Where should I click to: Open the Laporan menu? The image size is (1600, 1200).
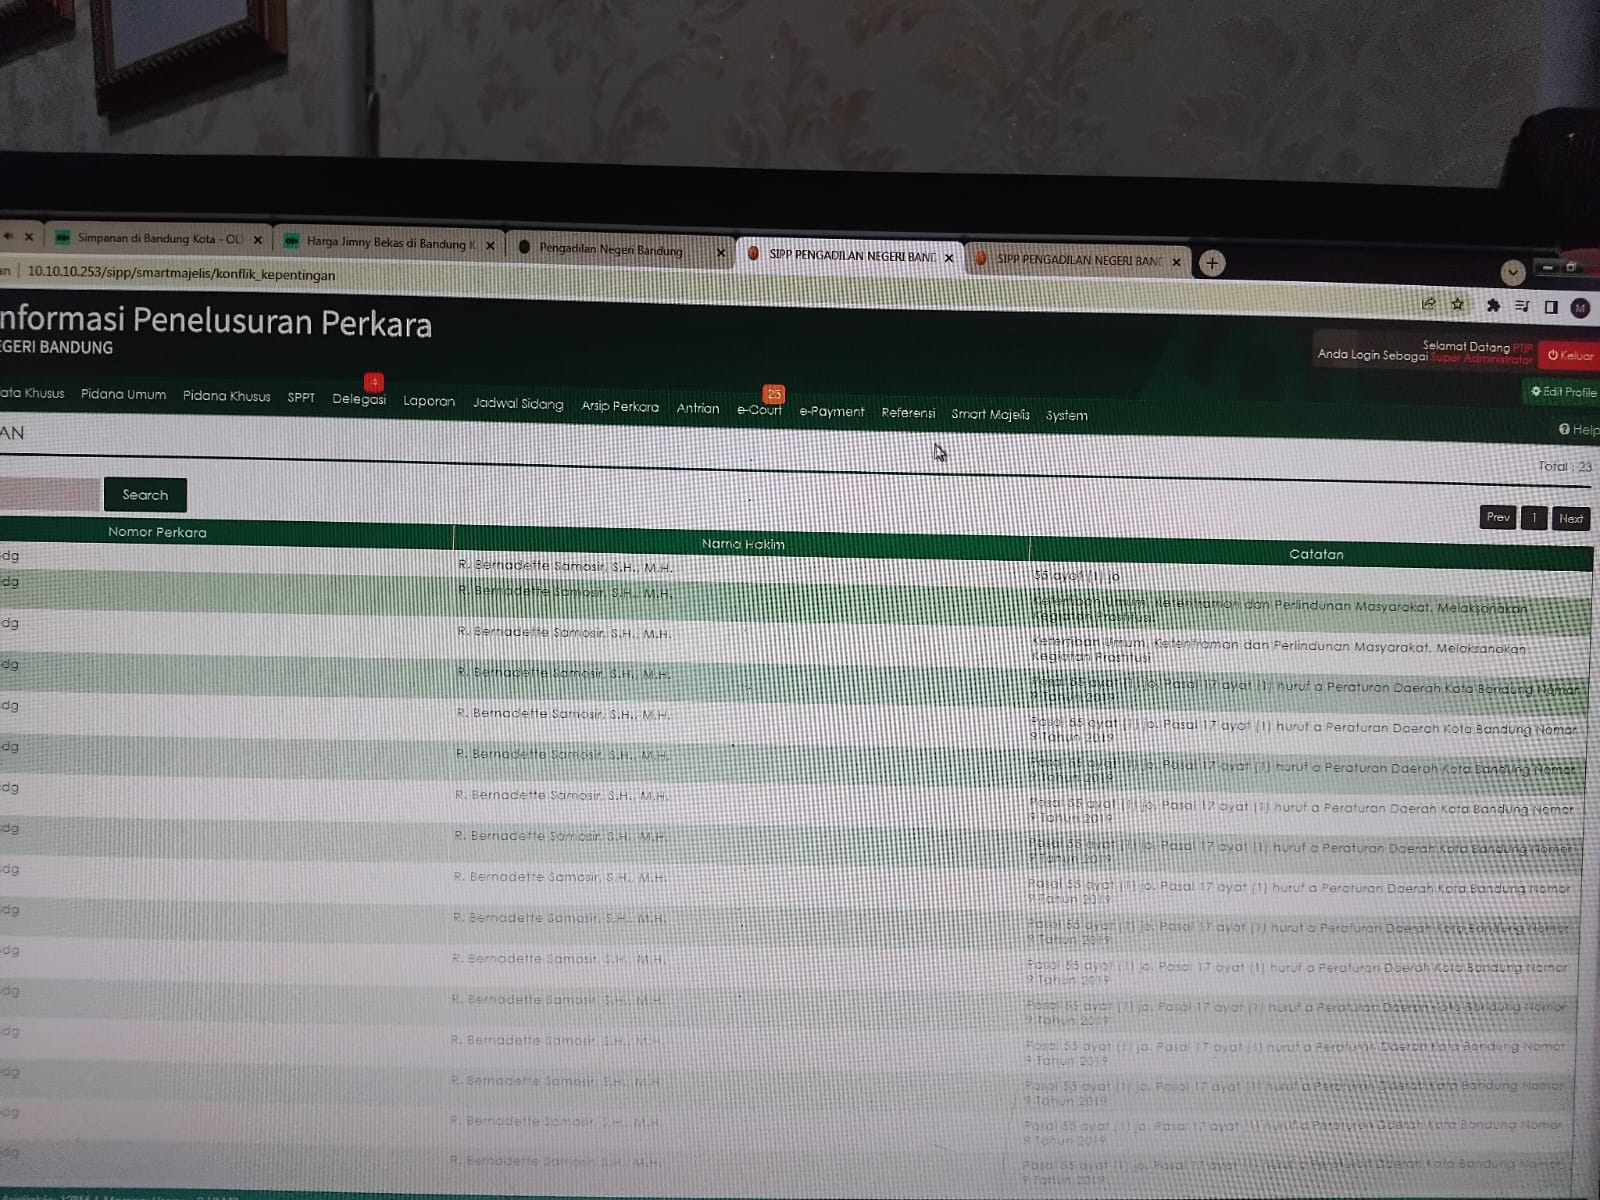point(429,401)
